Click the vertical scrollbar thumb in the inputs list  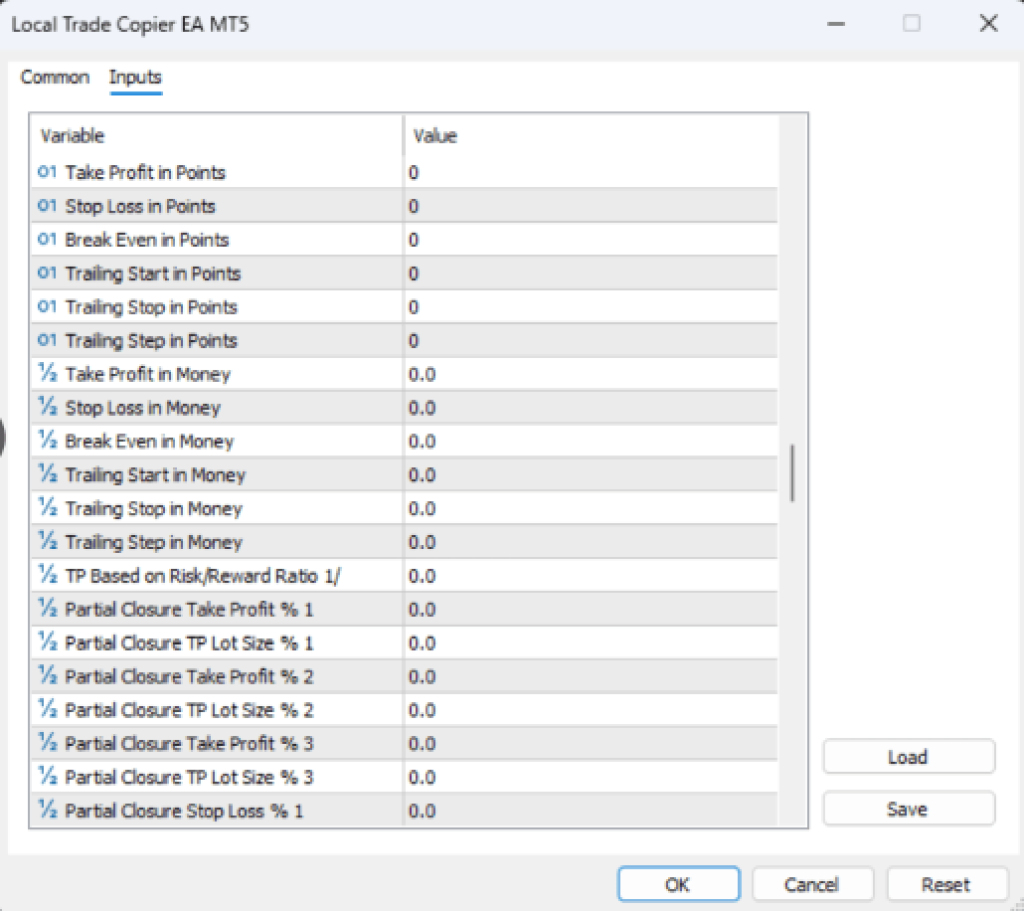tap(792, 473)
